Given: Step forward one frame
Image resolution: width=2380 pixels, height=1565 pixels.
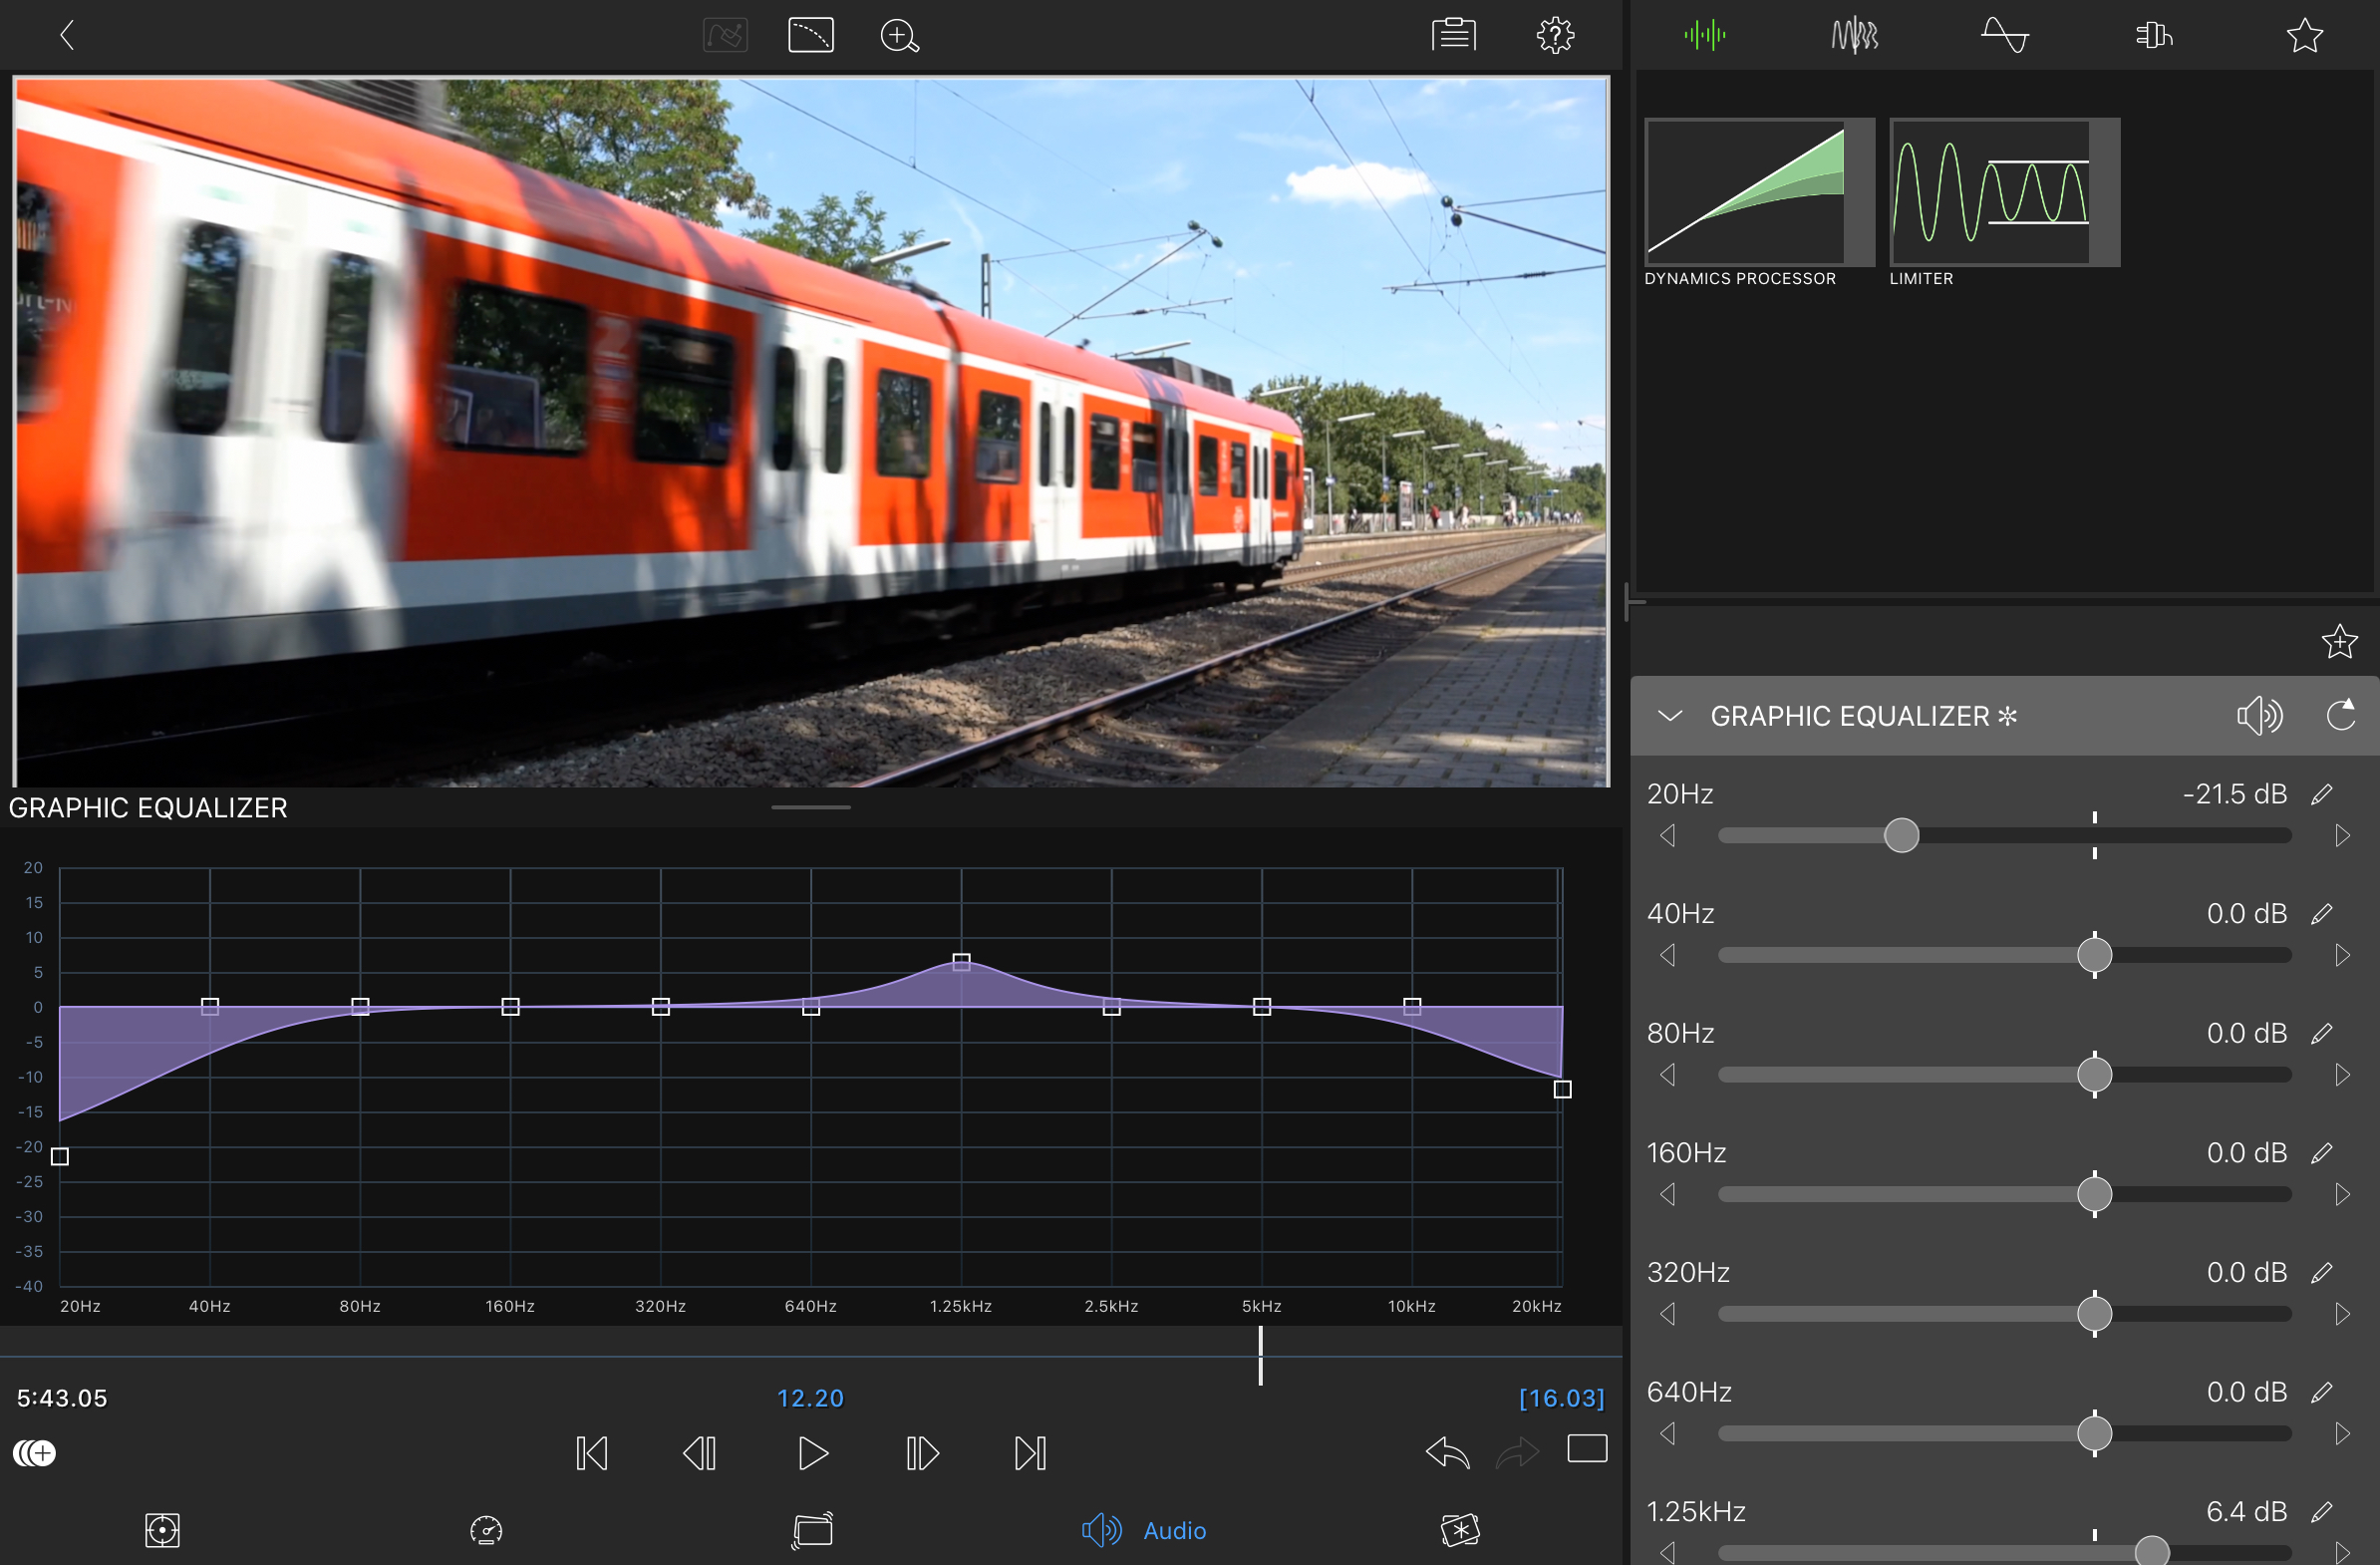Looking at the screenshot, I should point(922,1453).
